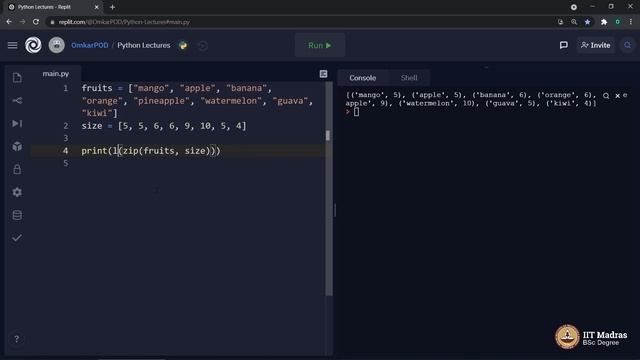The image size is (640, 360).
Task: Open the user avatar profile
Action: tap(57, 45)
